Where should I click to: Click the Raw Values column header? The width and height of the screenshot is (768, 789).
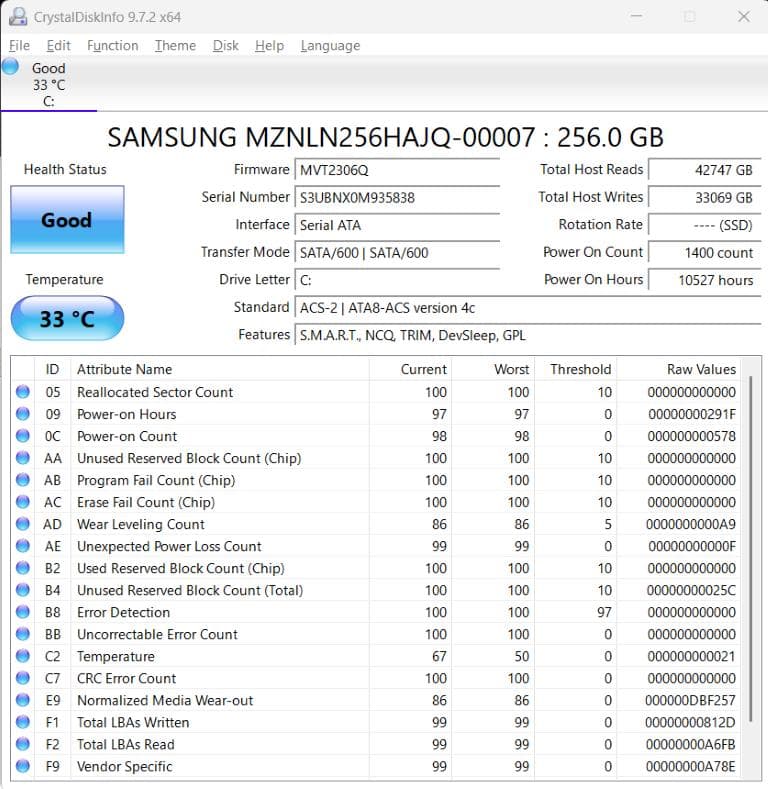(679, 369)
